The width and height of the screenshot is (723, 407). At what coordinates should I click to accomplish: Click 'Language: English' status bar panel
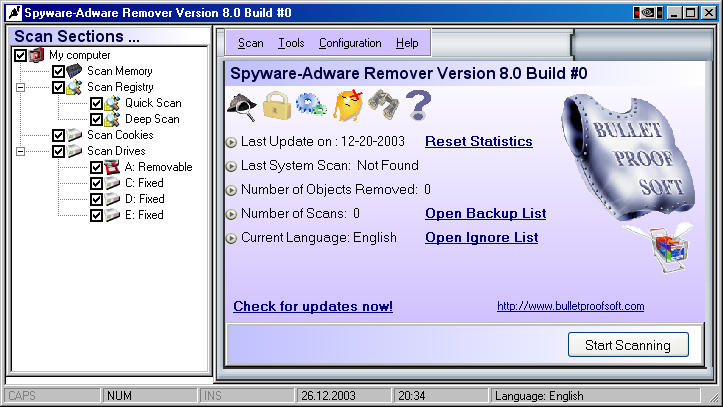point(594,395)
